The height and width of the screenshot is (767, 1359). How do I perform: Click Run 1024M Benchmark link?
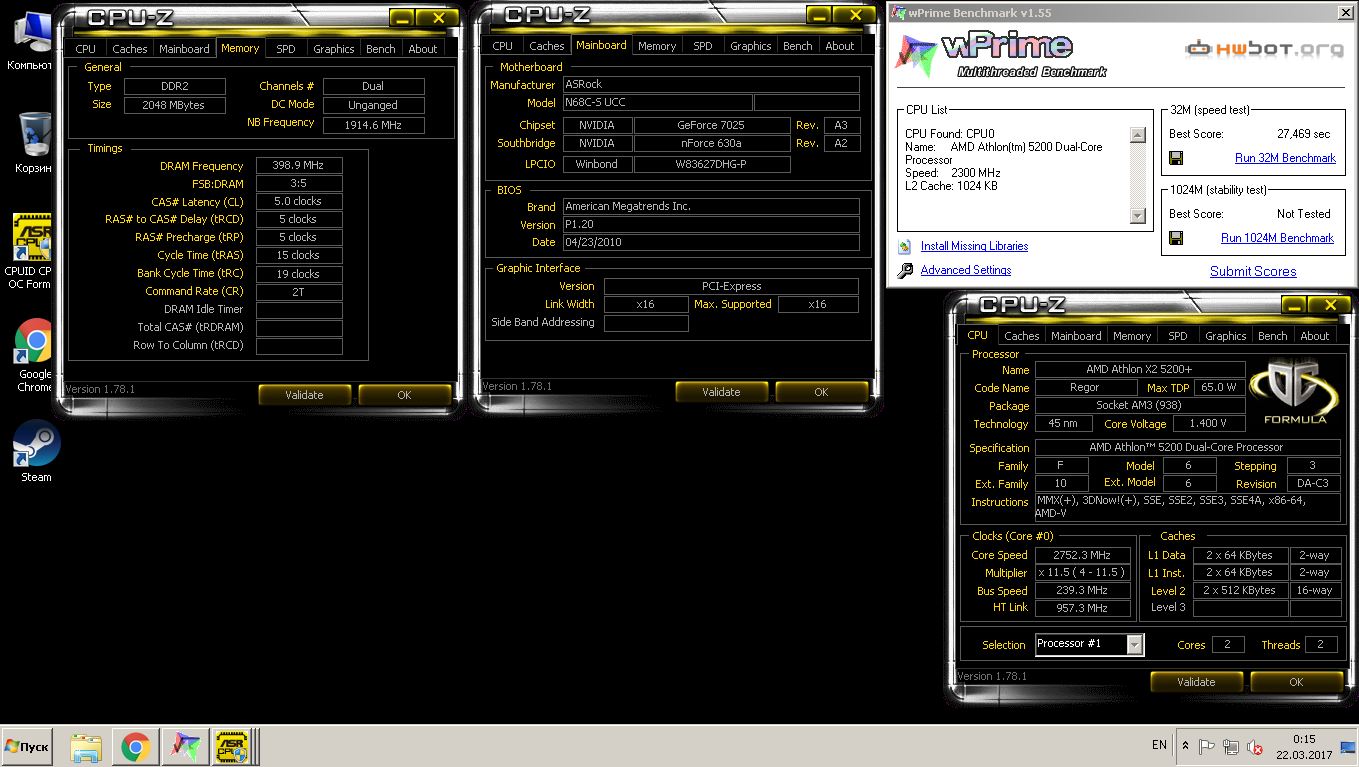click(1277, 238)
